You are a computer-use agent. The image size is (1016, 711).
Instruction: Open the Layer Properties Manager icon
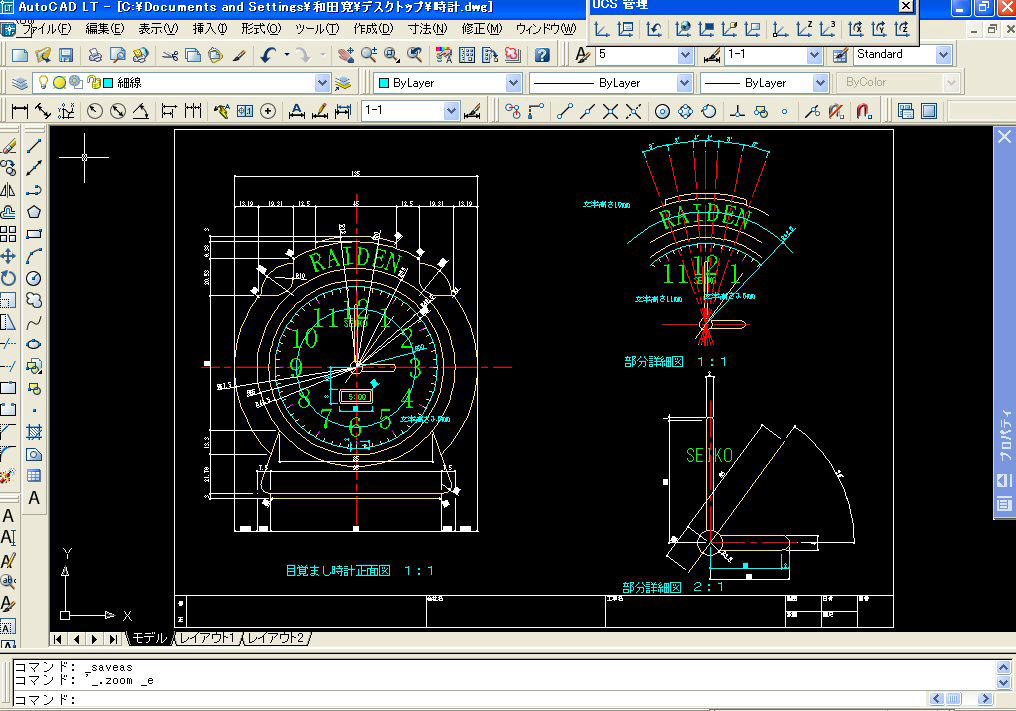(20, 83)
